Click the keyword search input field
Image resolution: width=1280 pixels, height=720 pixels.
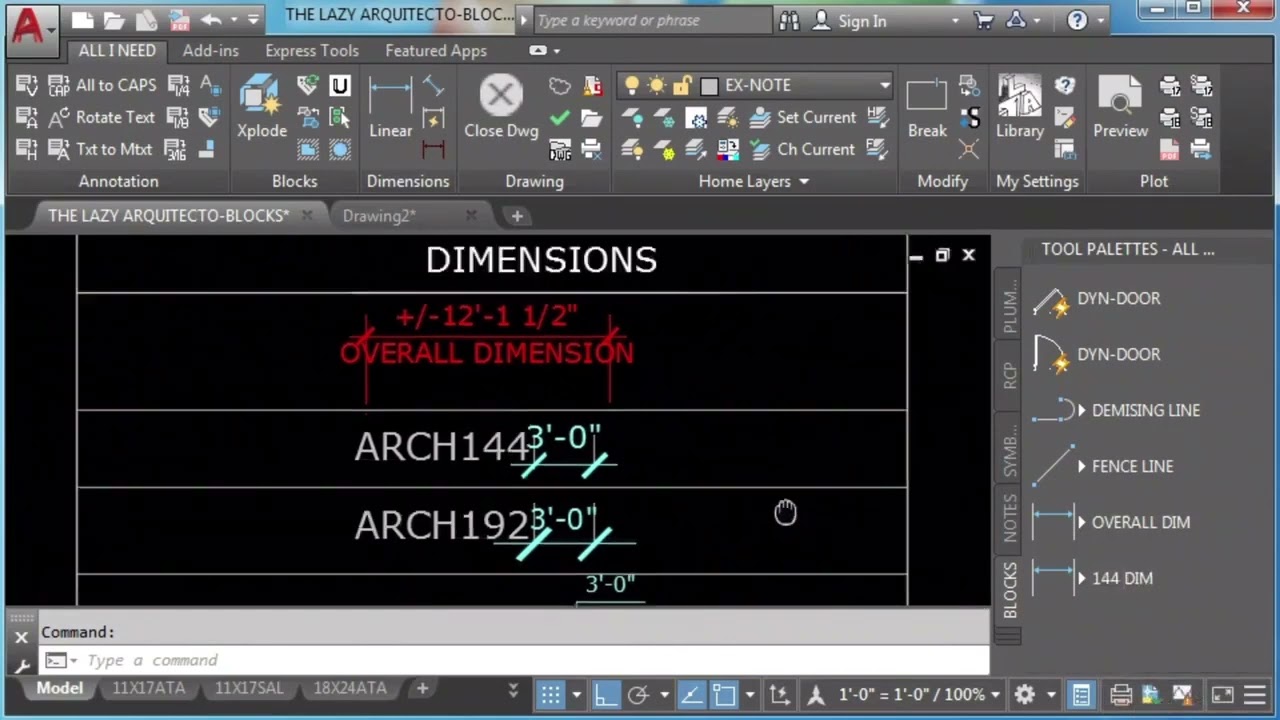652,20
